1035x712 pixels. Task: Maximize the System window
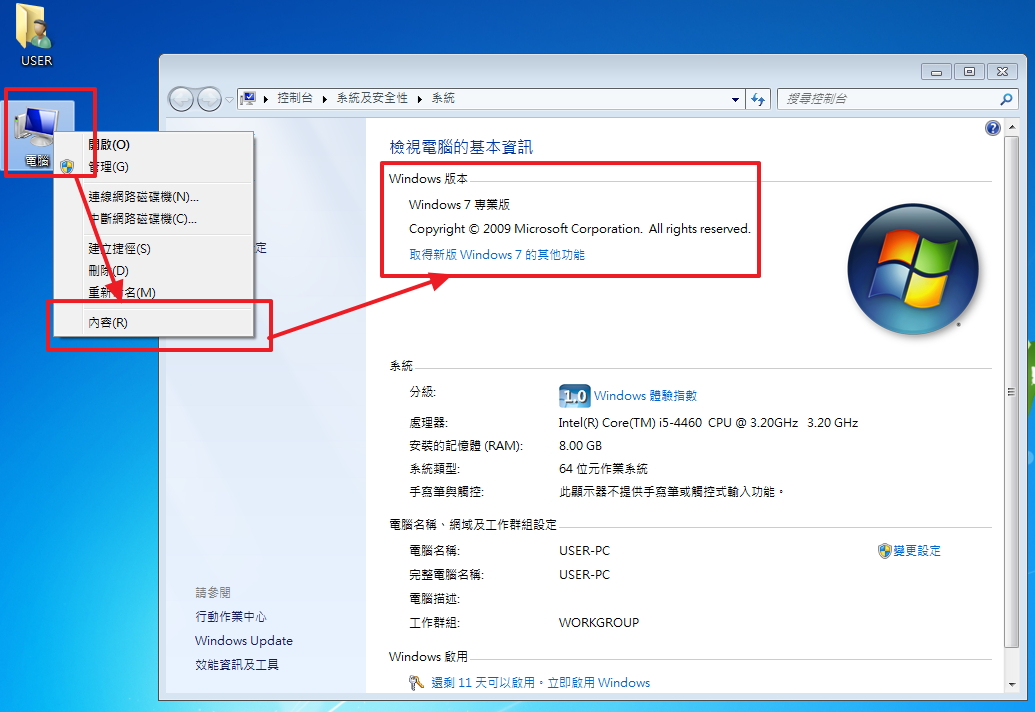[x=969, y=71]
